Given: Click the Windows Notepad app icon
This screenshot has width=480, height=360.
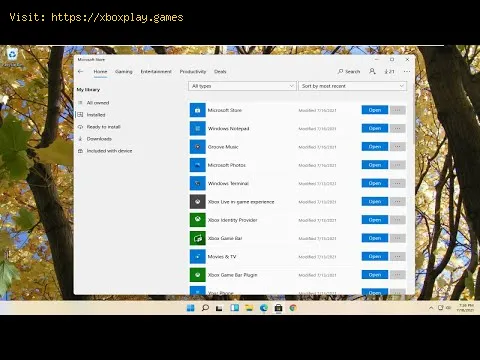Looking at the screenshot, I should 198,128.
